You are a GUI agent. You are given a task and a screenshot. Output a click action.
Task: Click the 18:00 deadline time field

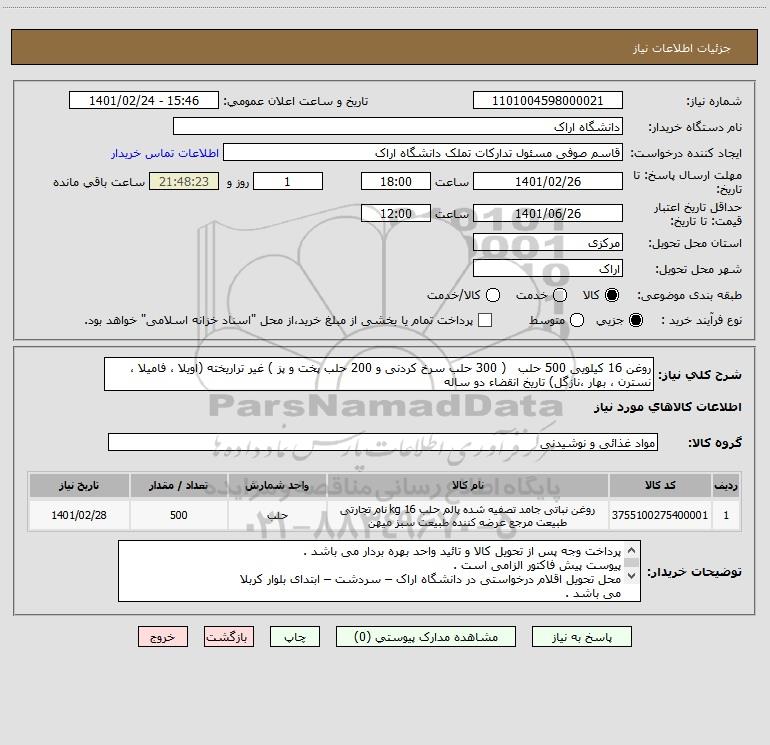(x=396, y=181)
